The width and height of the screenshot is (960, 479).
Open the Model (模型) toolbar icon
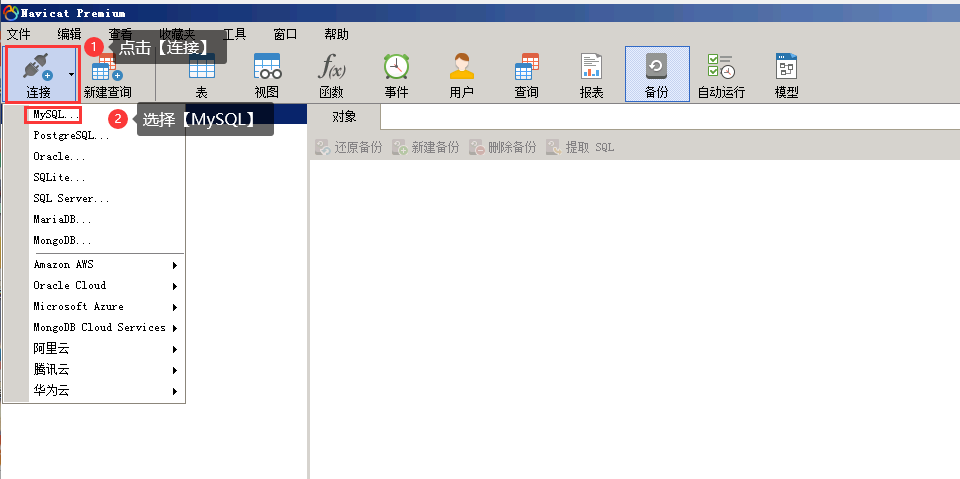click(x=786, y=66)
